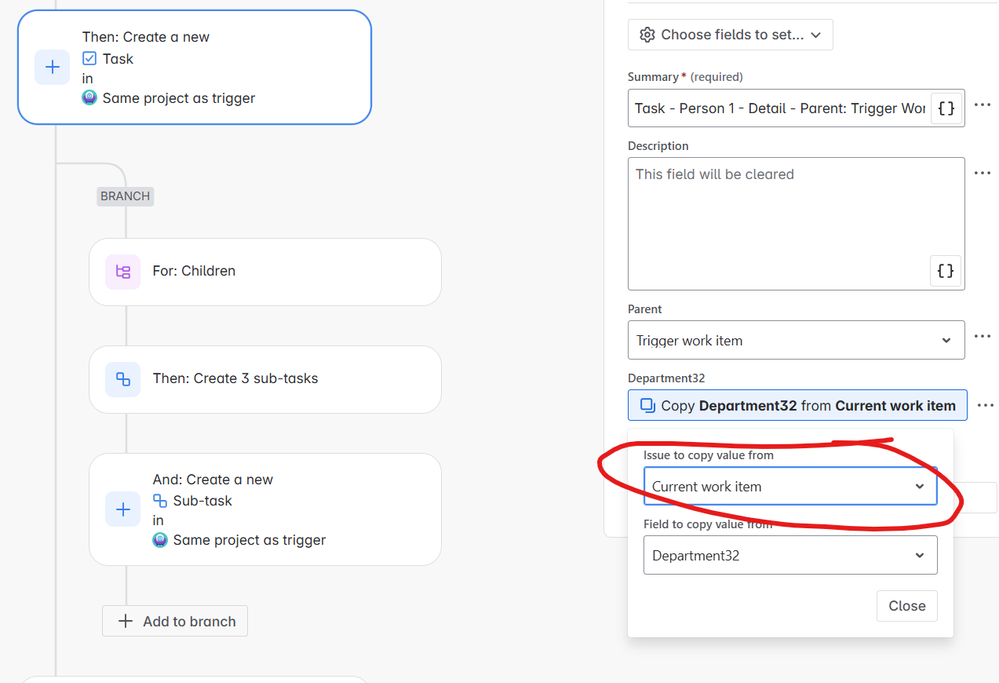Click the plus icon on the Create Task block
The image size is (999, 683).
52,67
